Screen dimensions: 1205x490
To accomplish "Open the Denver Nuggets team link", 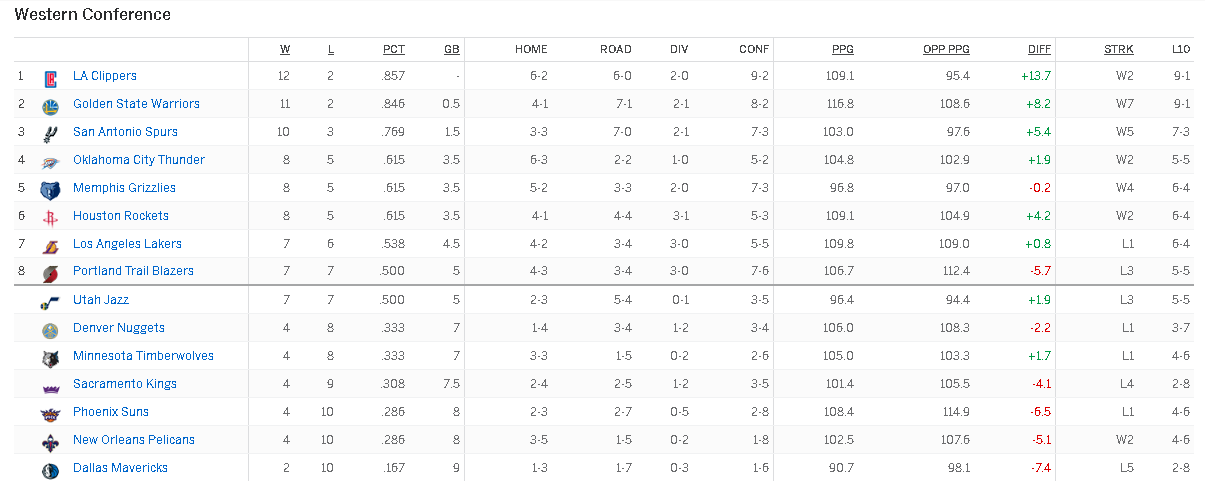I will (x=119, y=328).
